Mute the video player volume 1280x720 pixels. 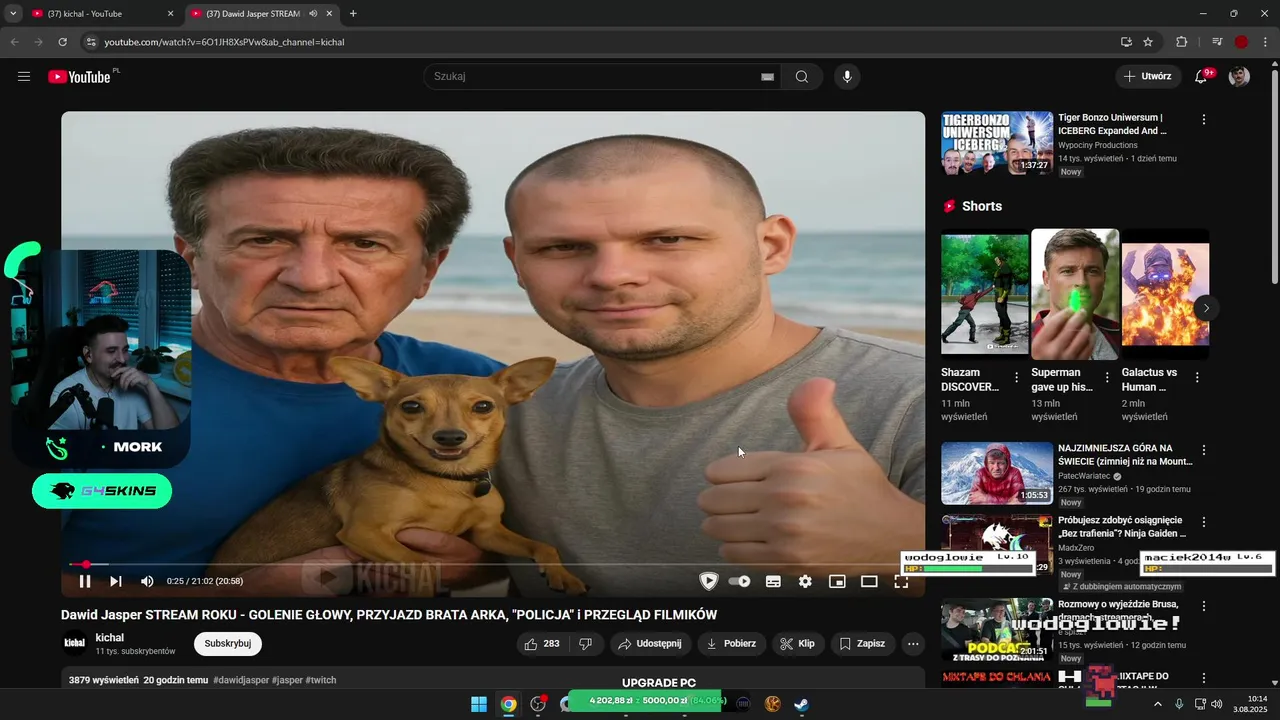pos(147,581)
